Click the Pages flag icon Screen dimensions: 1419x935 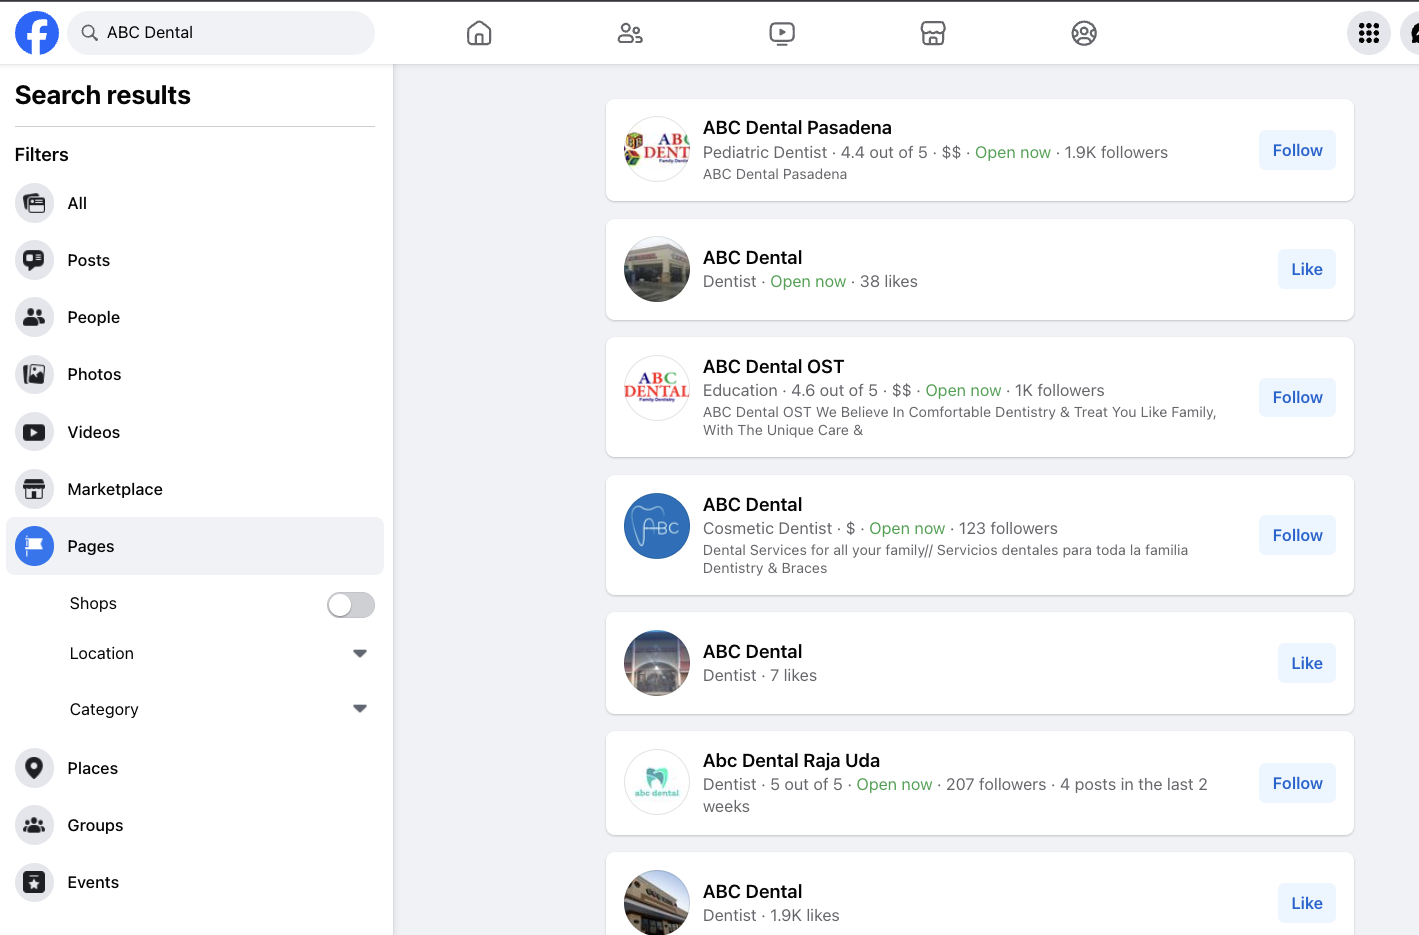click(34, 546)
